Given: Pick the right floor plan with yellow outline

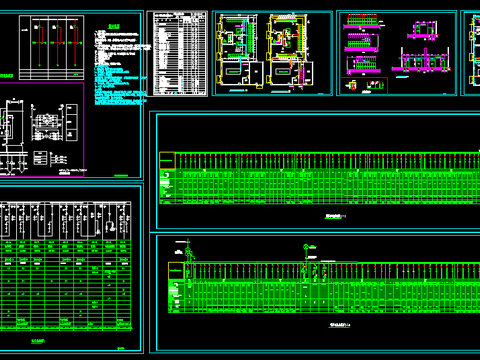Looking at the screenshot, I should pyautogui.click(x=290, y=52).
